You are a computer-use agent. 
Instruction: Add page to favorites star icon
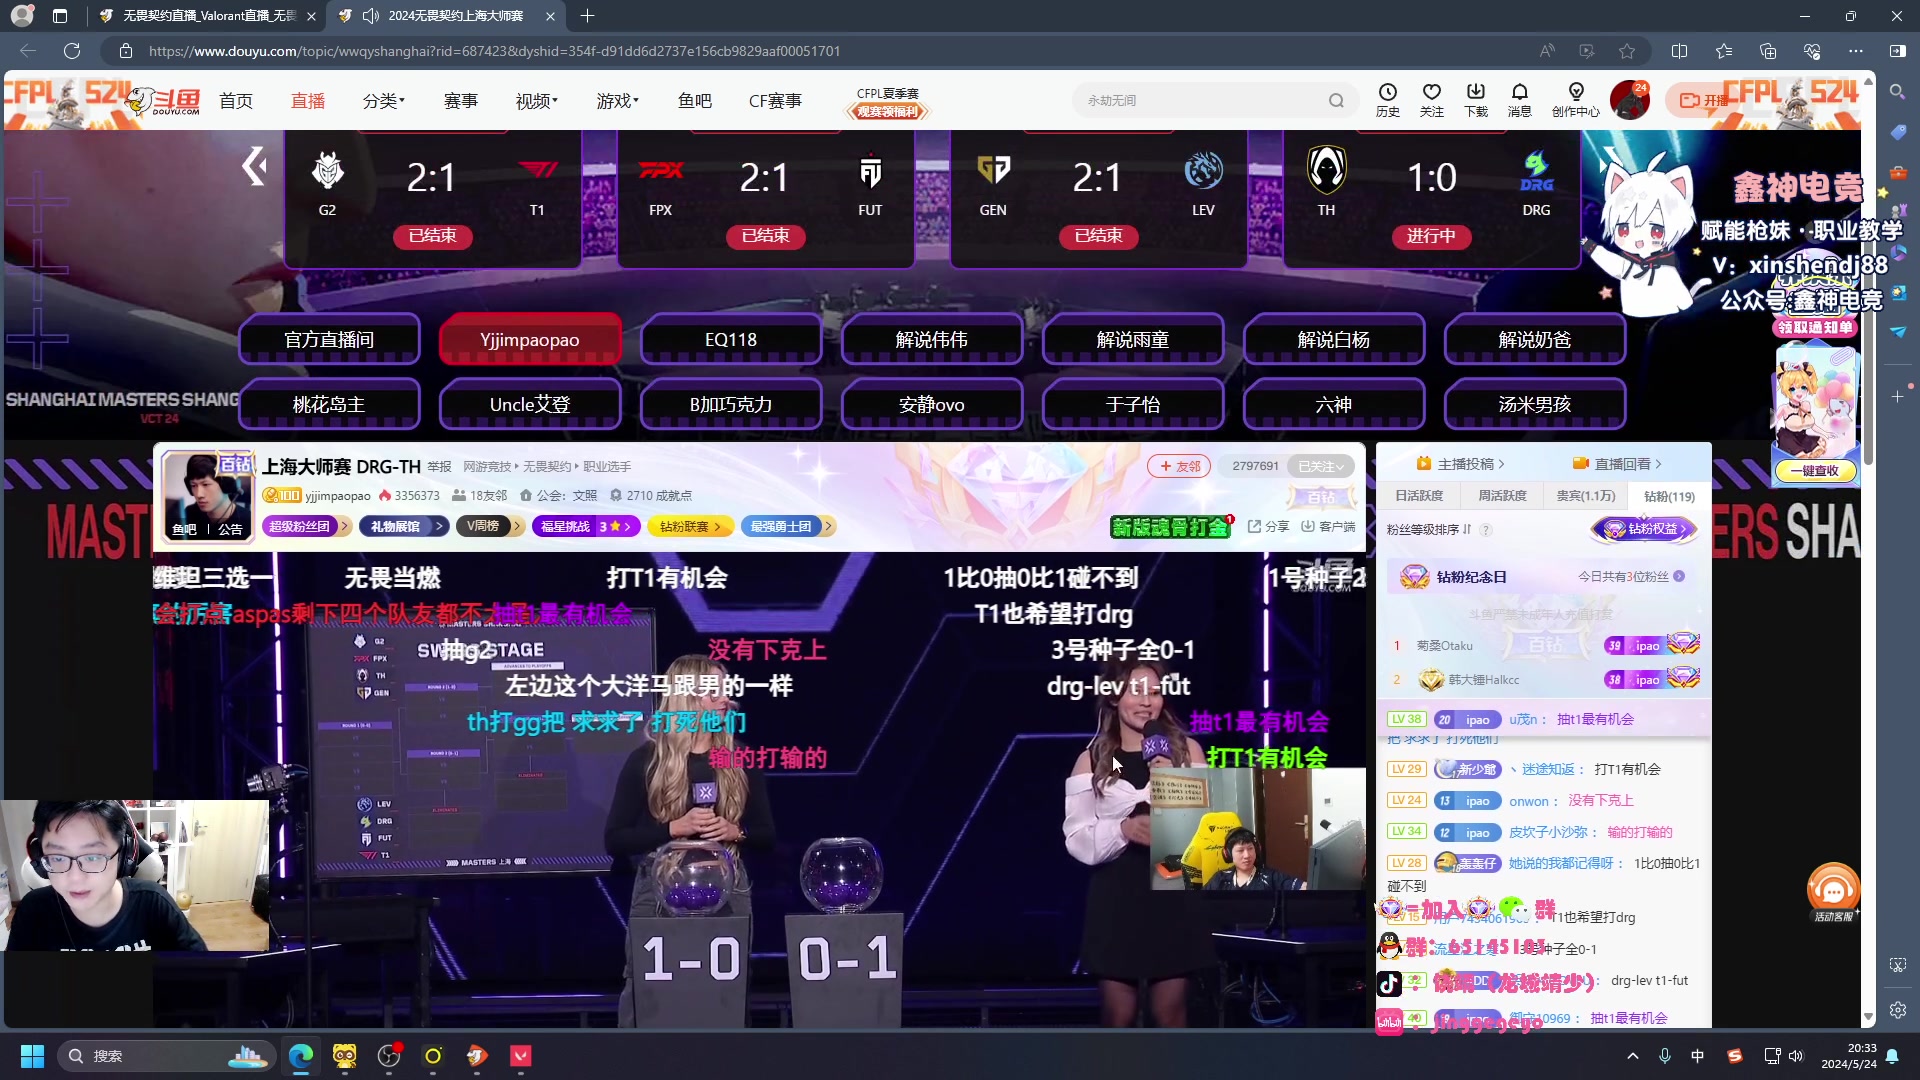pyautogui.click(x=1627, y=51)
